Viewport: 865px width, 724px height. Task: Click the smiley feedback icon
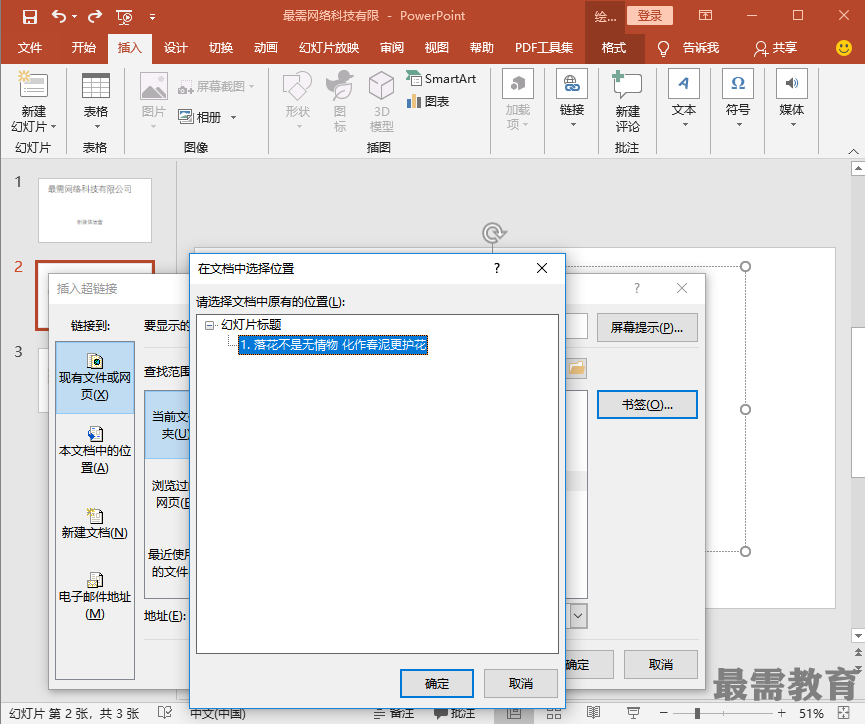tap(843, 48)
